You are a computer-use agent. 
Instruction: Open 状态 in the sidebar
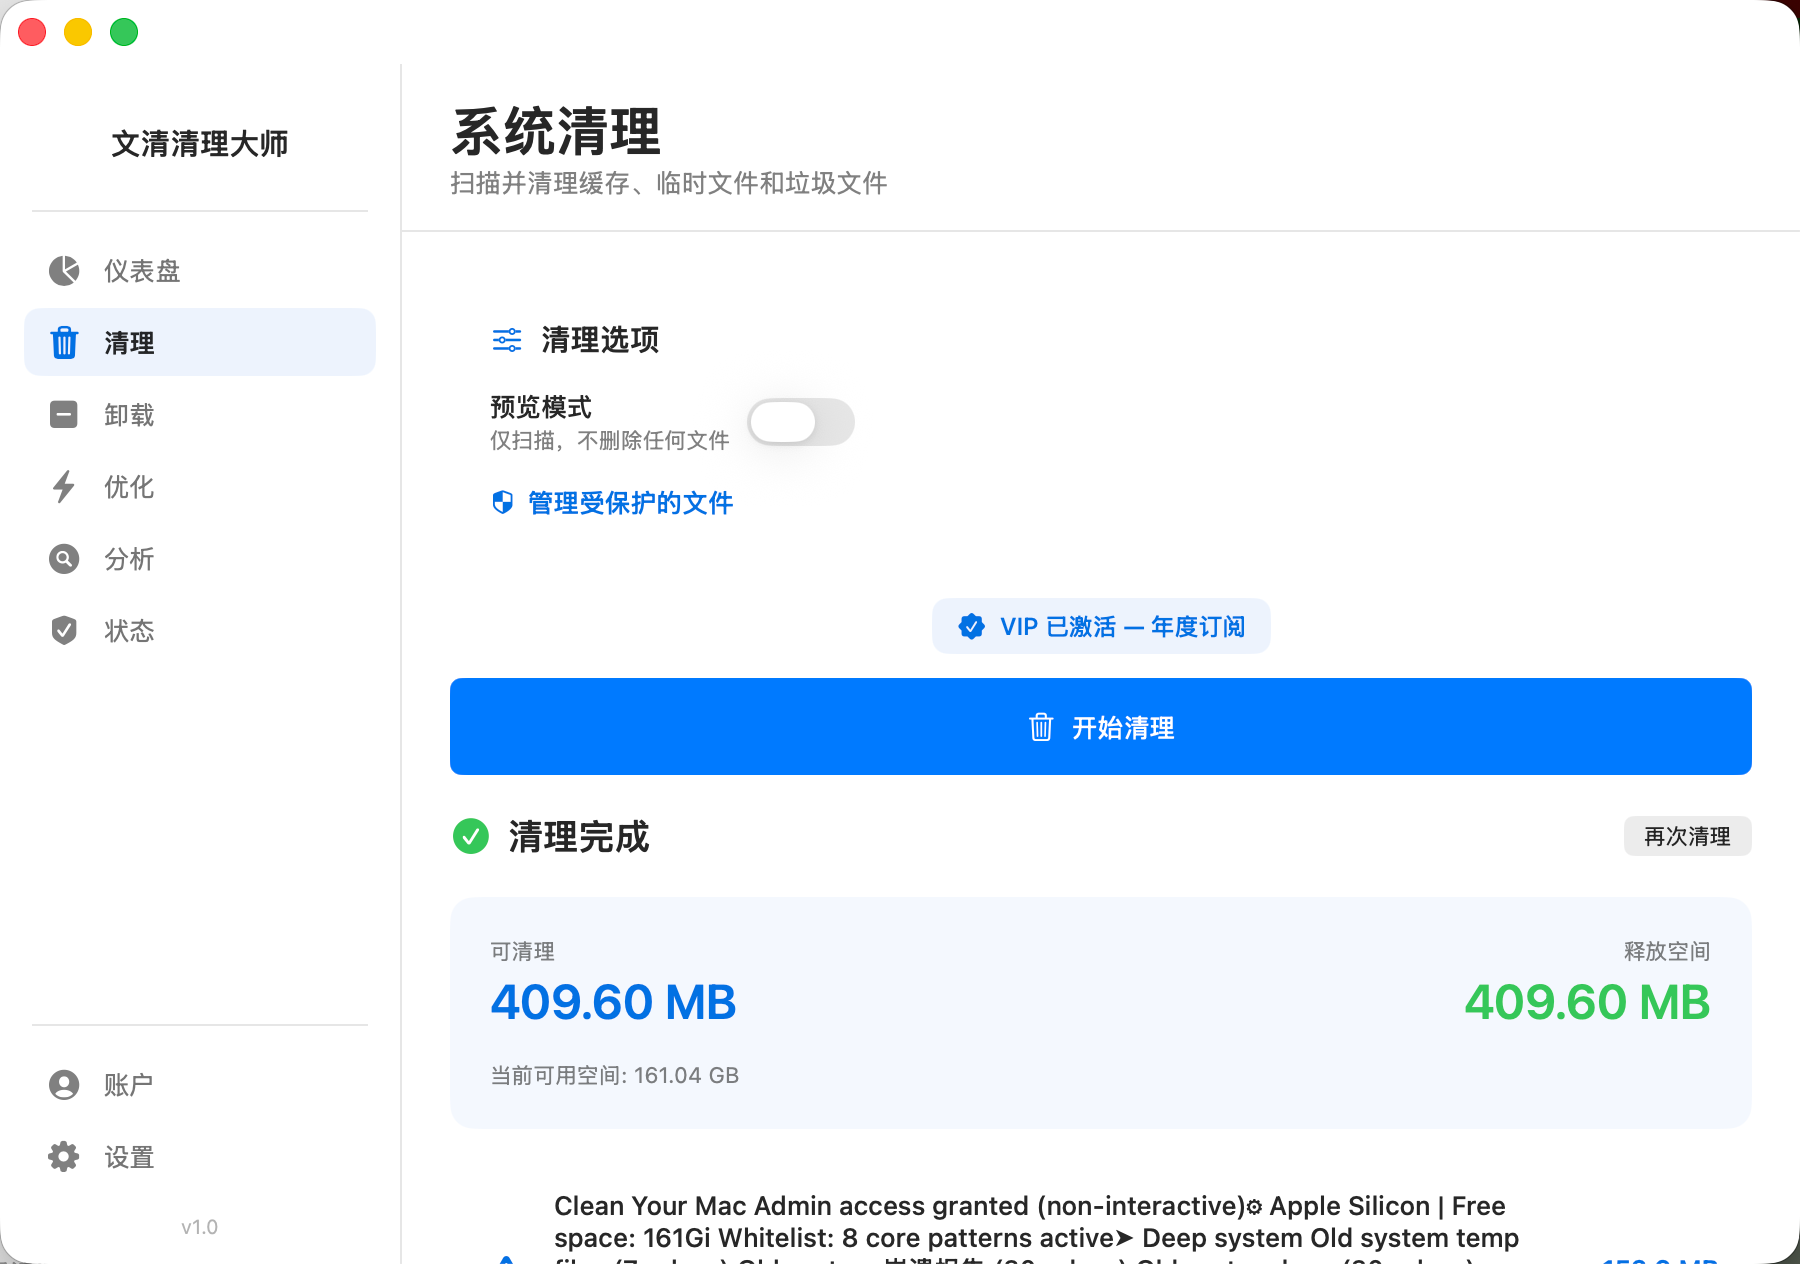pos(200,631)
